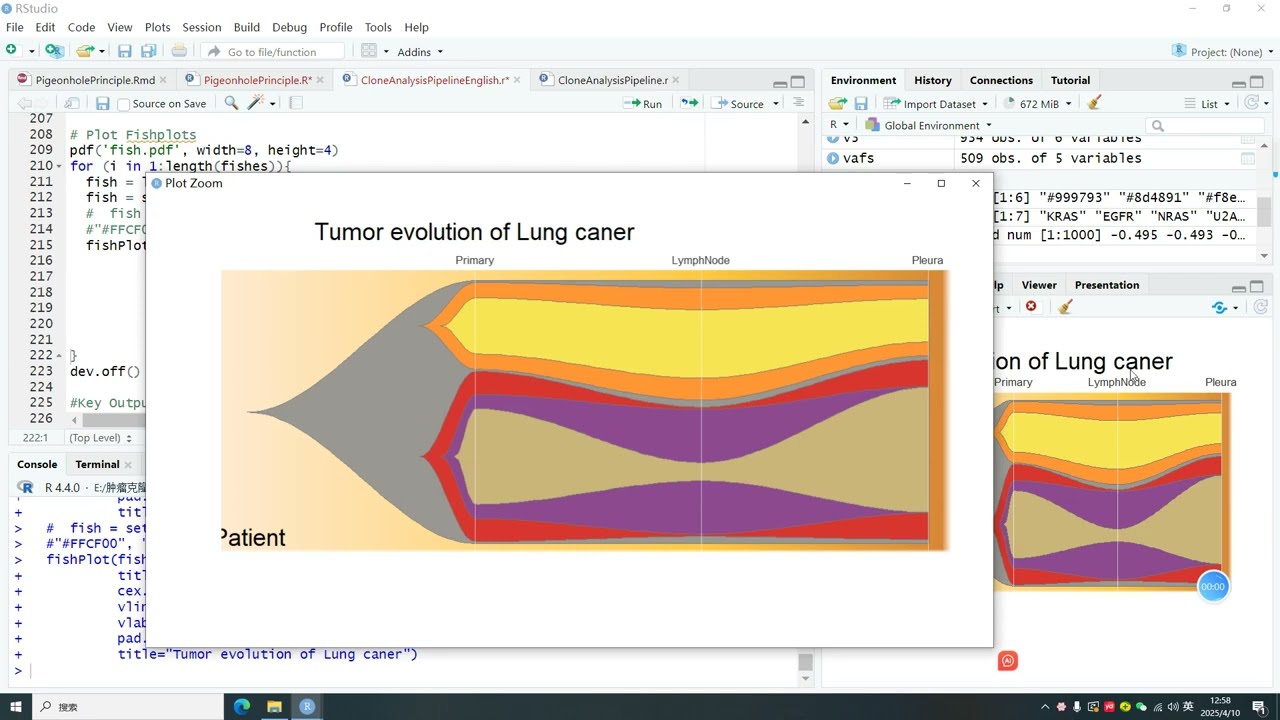The height and width of the screenshot is (720, 1280).
Task: Open the notification center icon
Action: [x=1260, y=707]
